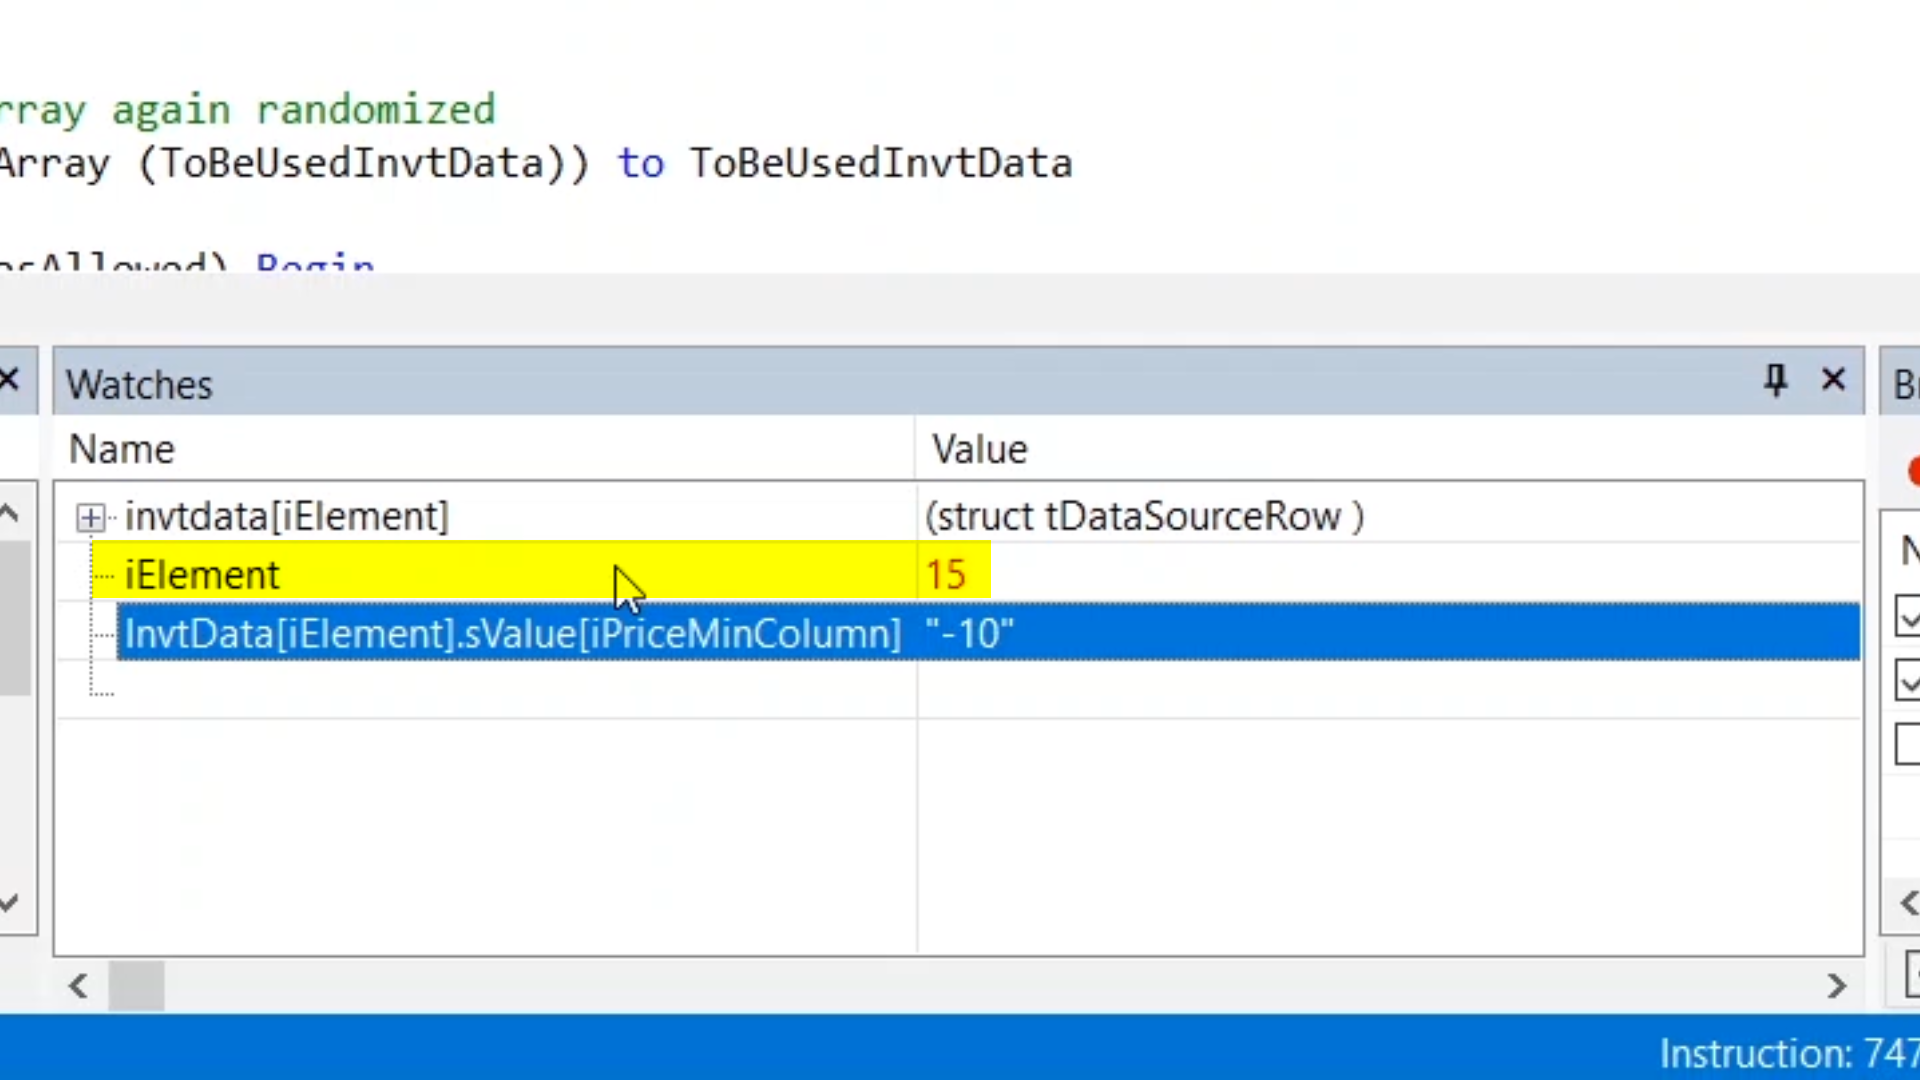
Task: Click the Value column header
Action: pos(979,450)
